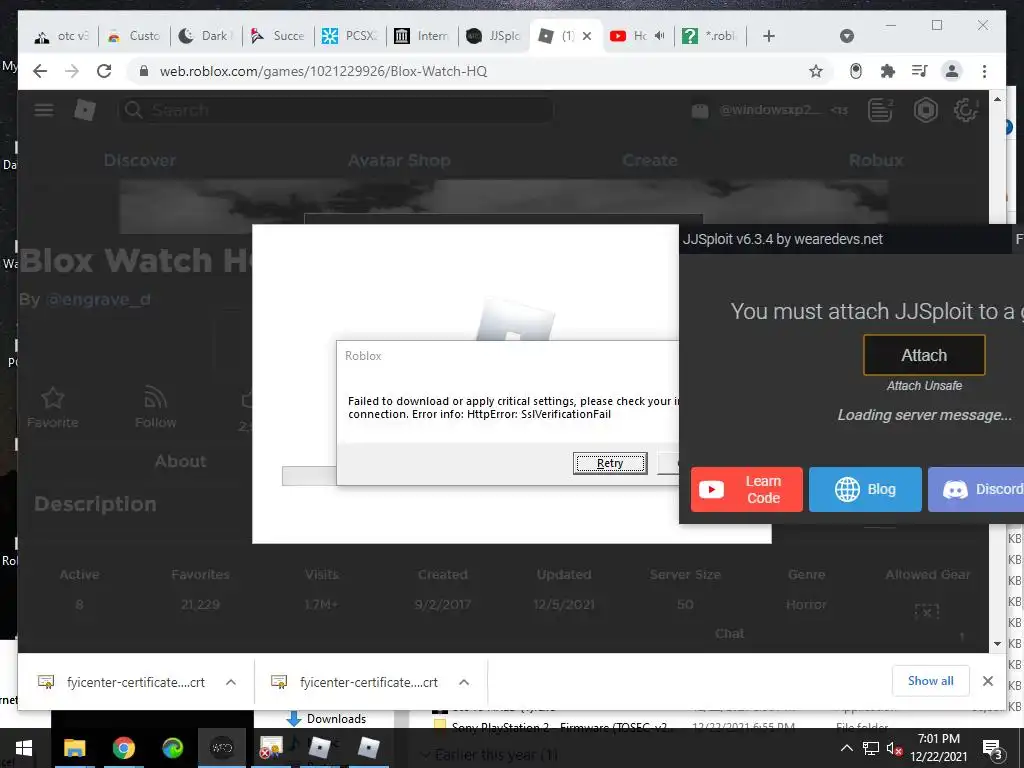This screenshot has height=768, width=1024.
Task: Click the Roblox logo home icon
Action: 85,110
